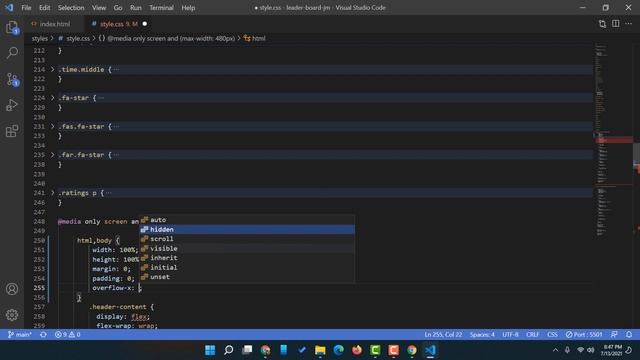The width and height of the screenshot is (640, 360).
Task: Open Microsoft Edge from the taskbar
Action: click(338, 350)
